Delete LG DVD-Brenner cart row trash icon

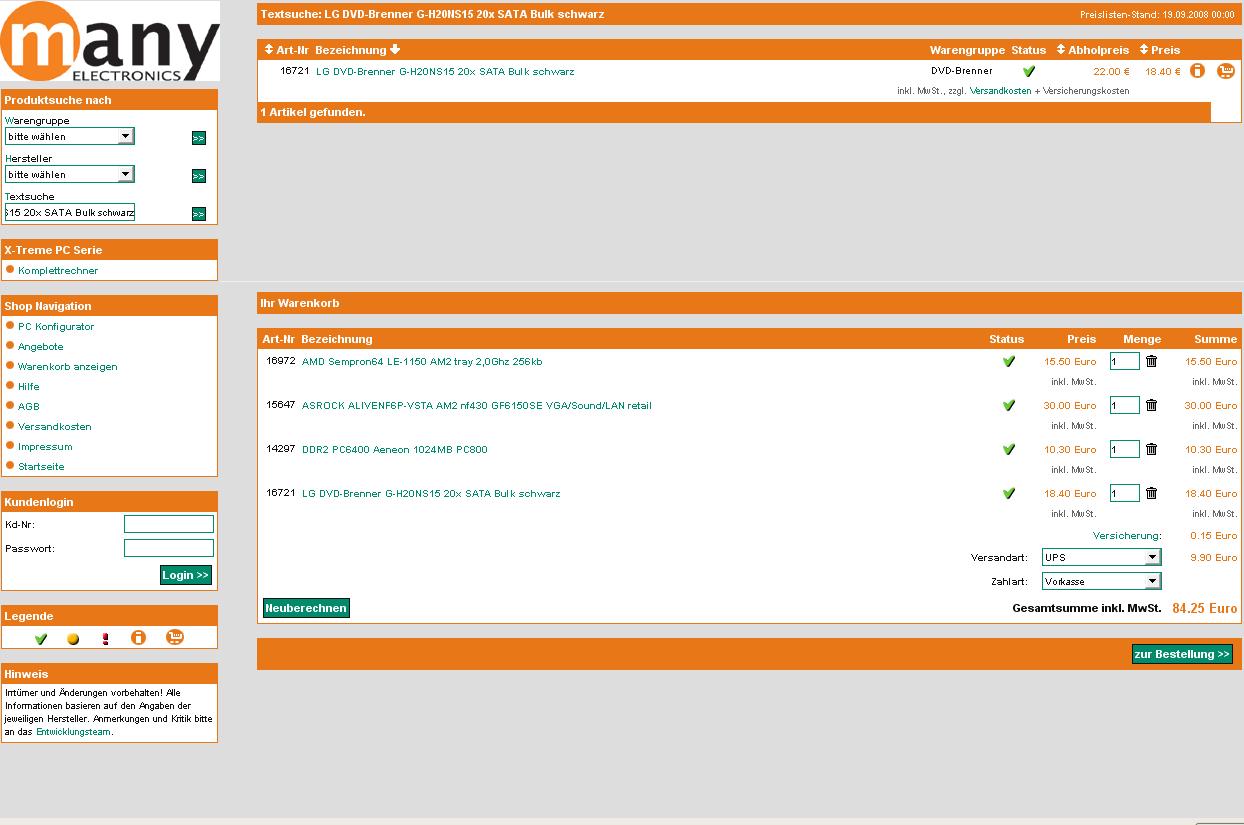coord(1151,493)
